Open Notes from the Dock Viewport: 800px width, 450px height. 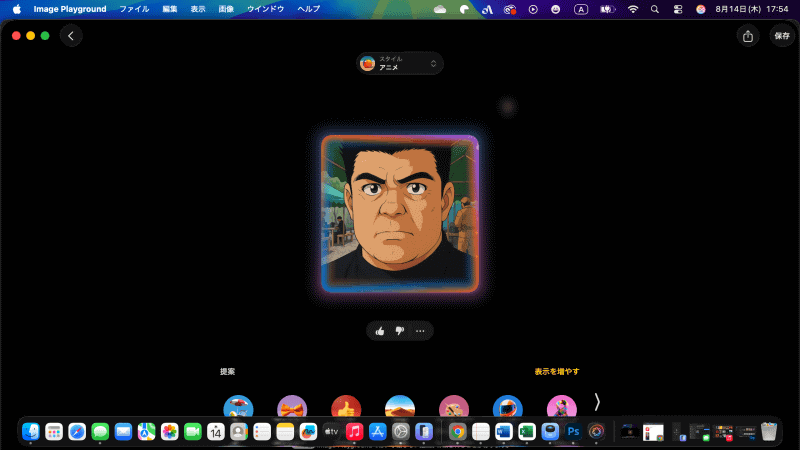pos(285,432)
